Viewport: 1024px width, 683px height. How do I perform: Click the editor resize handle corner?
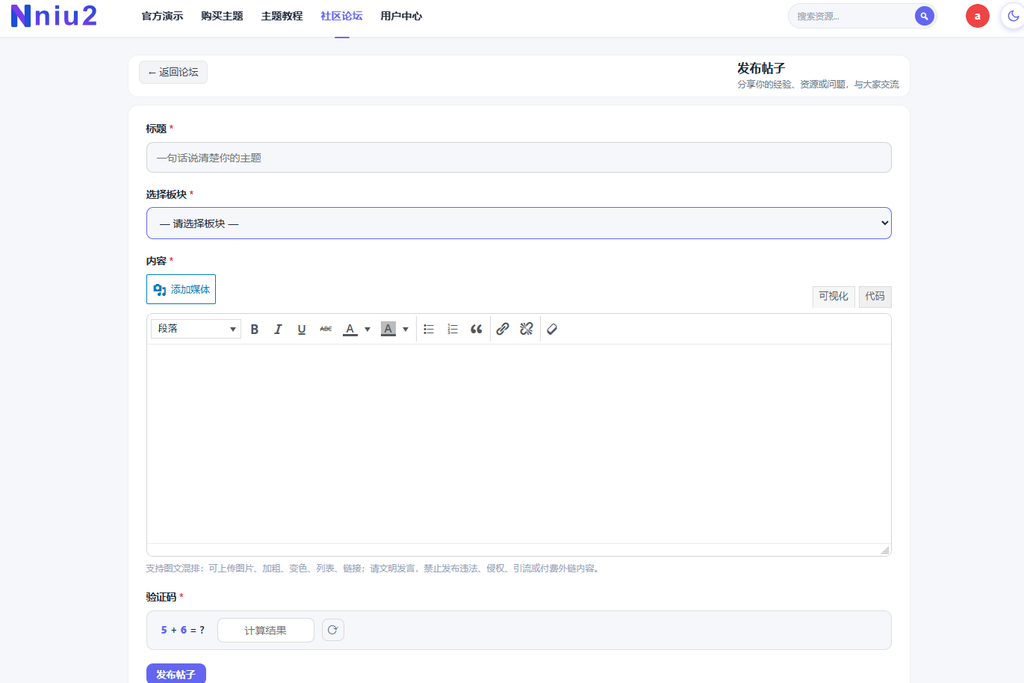click(885, 550)
